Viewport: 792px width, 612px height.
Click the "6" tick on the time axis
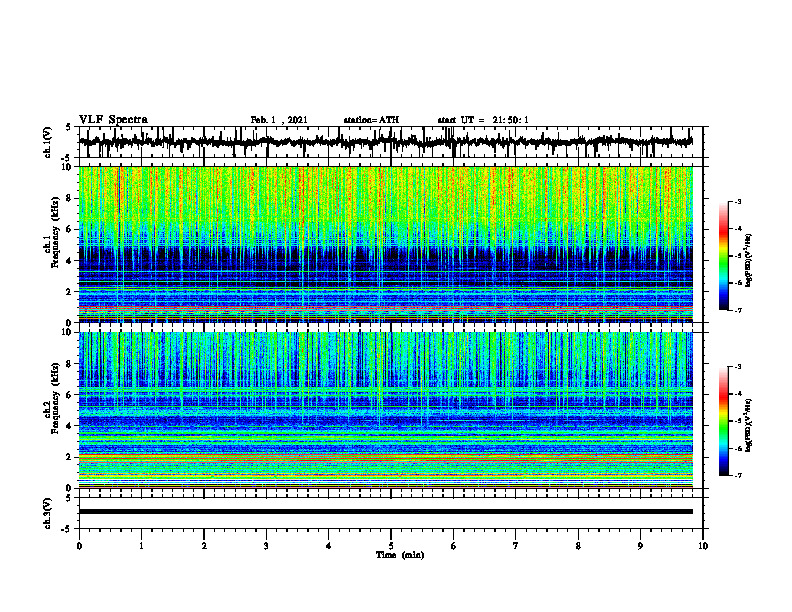coord(454,546)
